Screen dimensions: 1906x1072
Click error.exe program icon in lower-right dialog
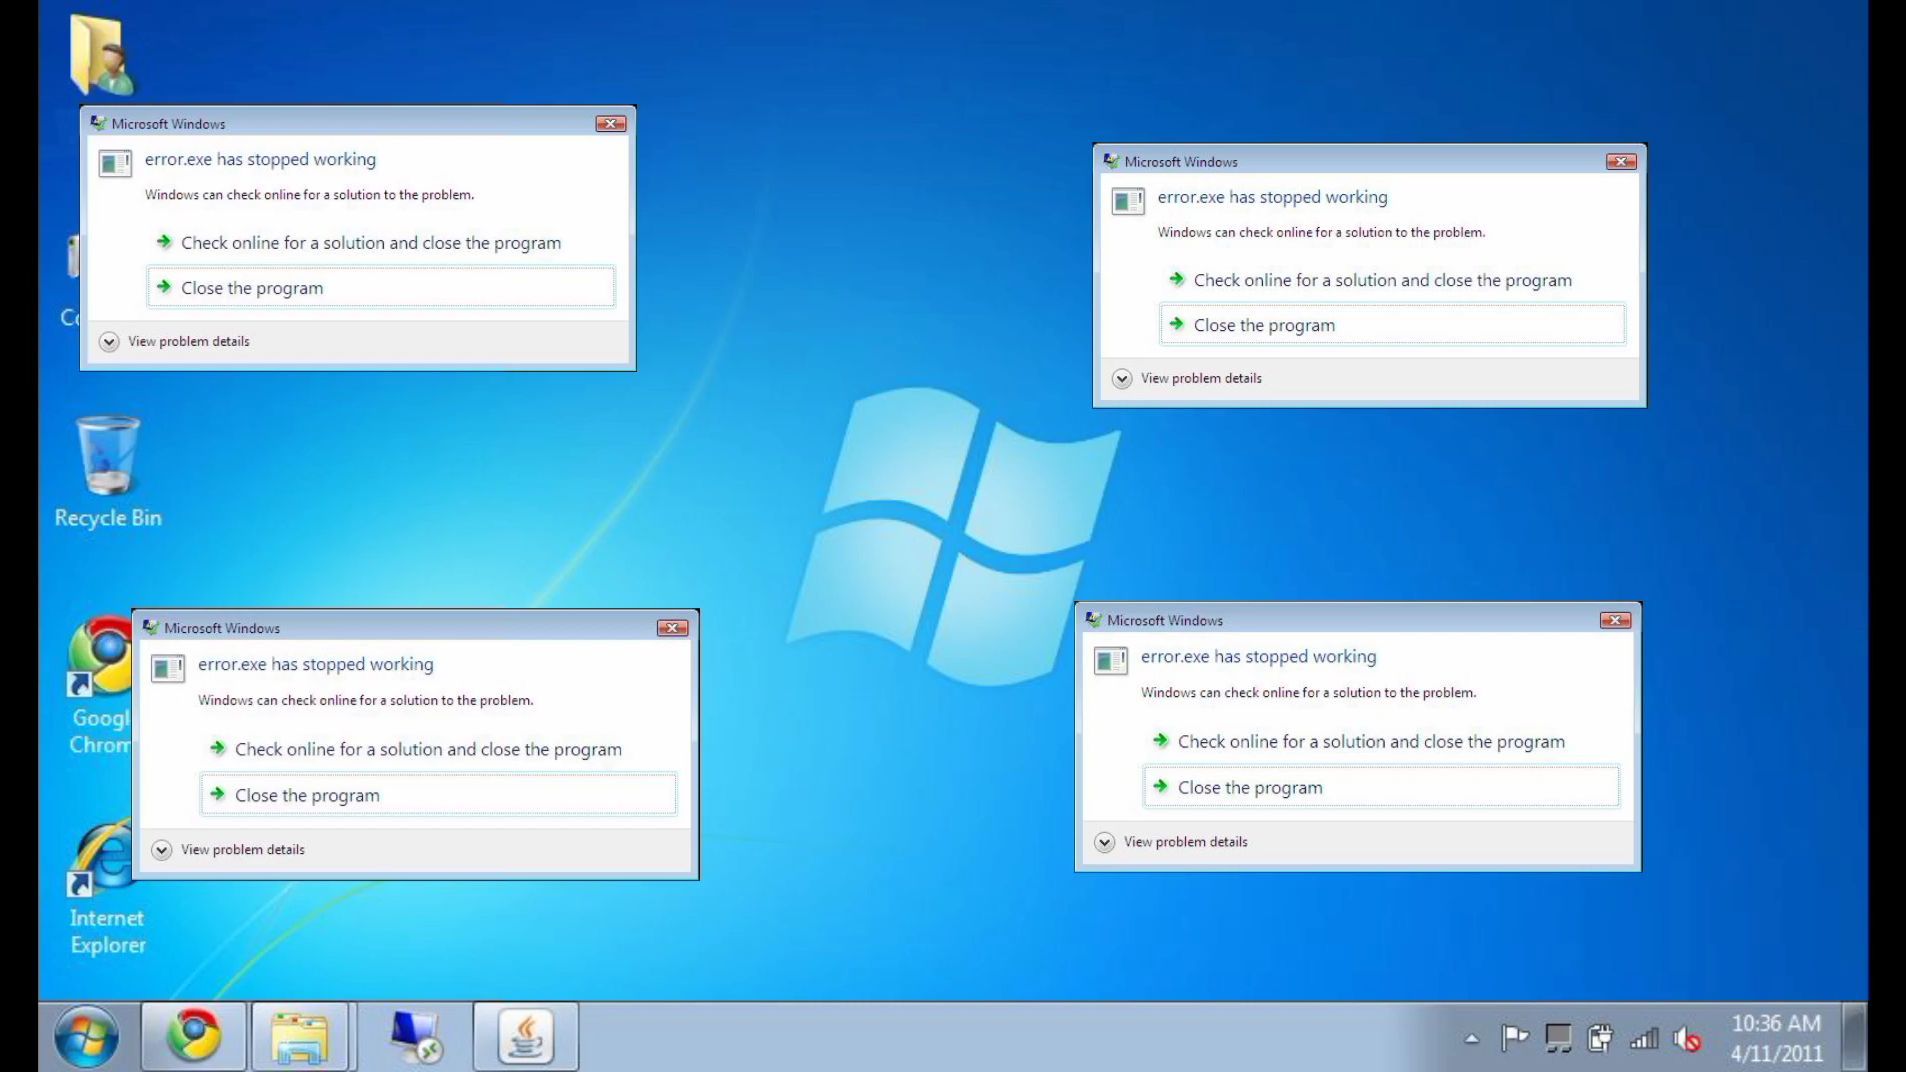point(1111,660)
